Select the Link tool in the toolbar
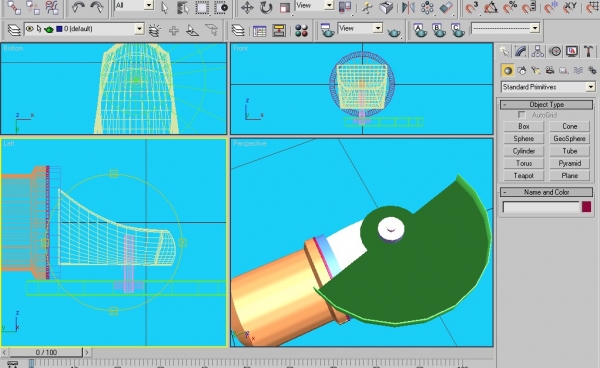The height and width of the screenshot is (368, 600). coord(14,7)
